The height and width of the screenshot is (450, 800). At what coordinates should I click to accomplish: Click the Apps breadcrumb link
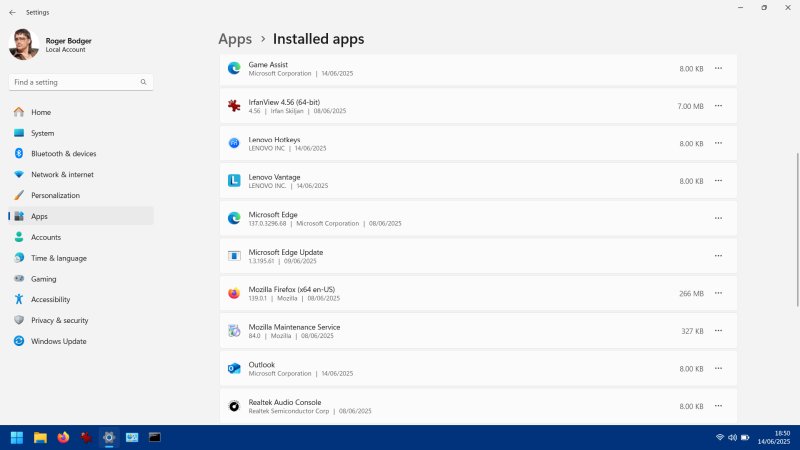coord(235,39)
